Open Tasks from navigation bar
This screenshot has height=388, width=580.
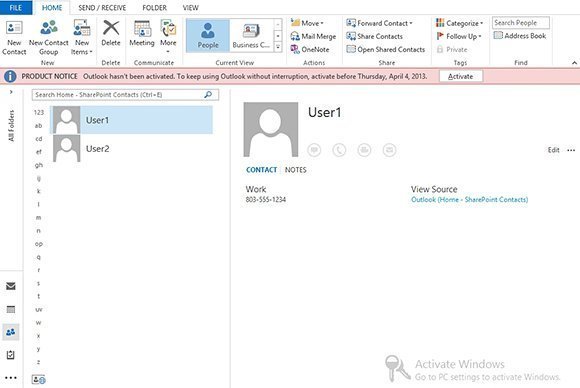pyautogui.click(x=11, y=355)
